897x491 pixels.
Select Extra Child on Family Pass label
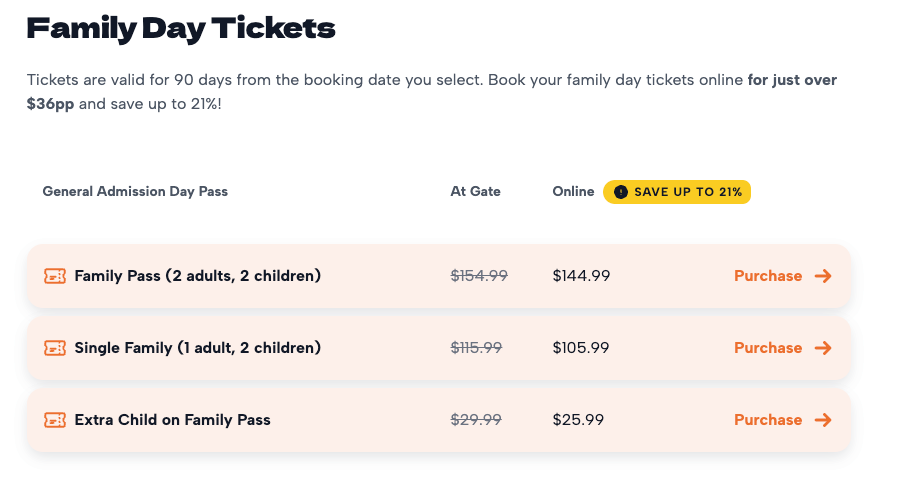click(172, 420)
